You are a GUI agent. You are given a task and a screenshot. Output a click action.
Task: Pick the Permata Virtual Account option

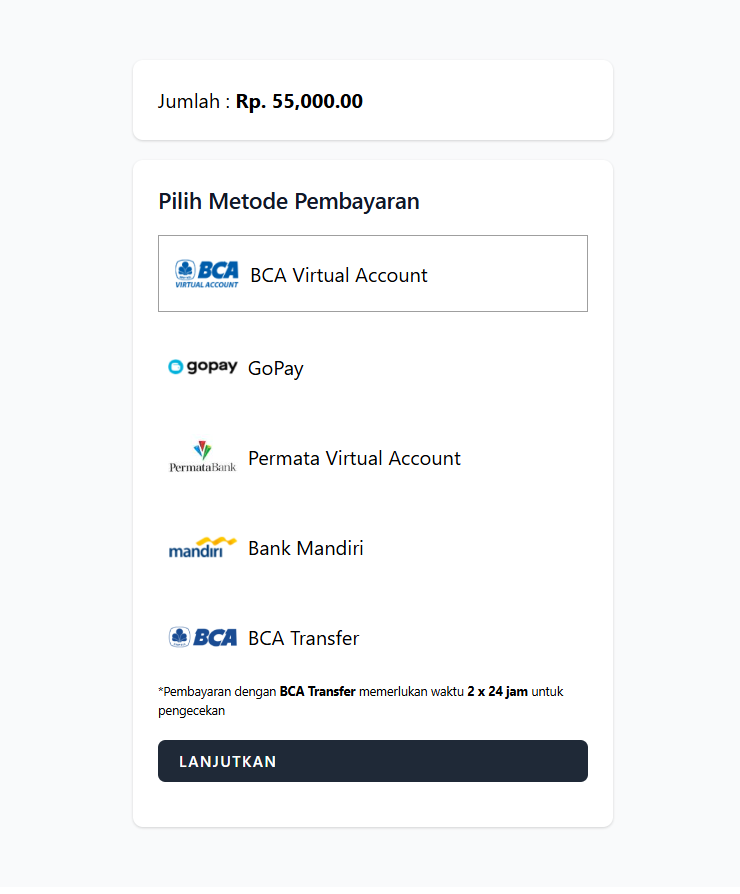[354, 458]
